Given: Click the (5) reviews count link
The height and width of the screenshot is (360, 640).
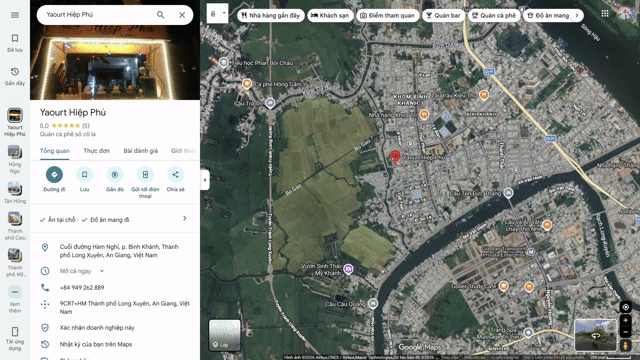Looking at the screenshot, I should click(x=86, y=126).
